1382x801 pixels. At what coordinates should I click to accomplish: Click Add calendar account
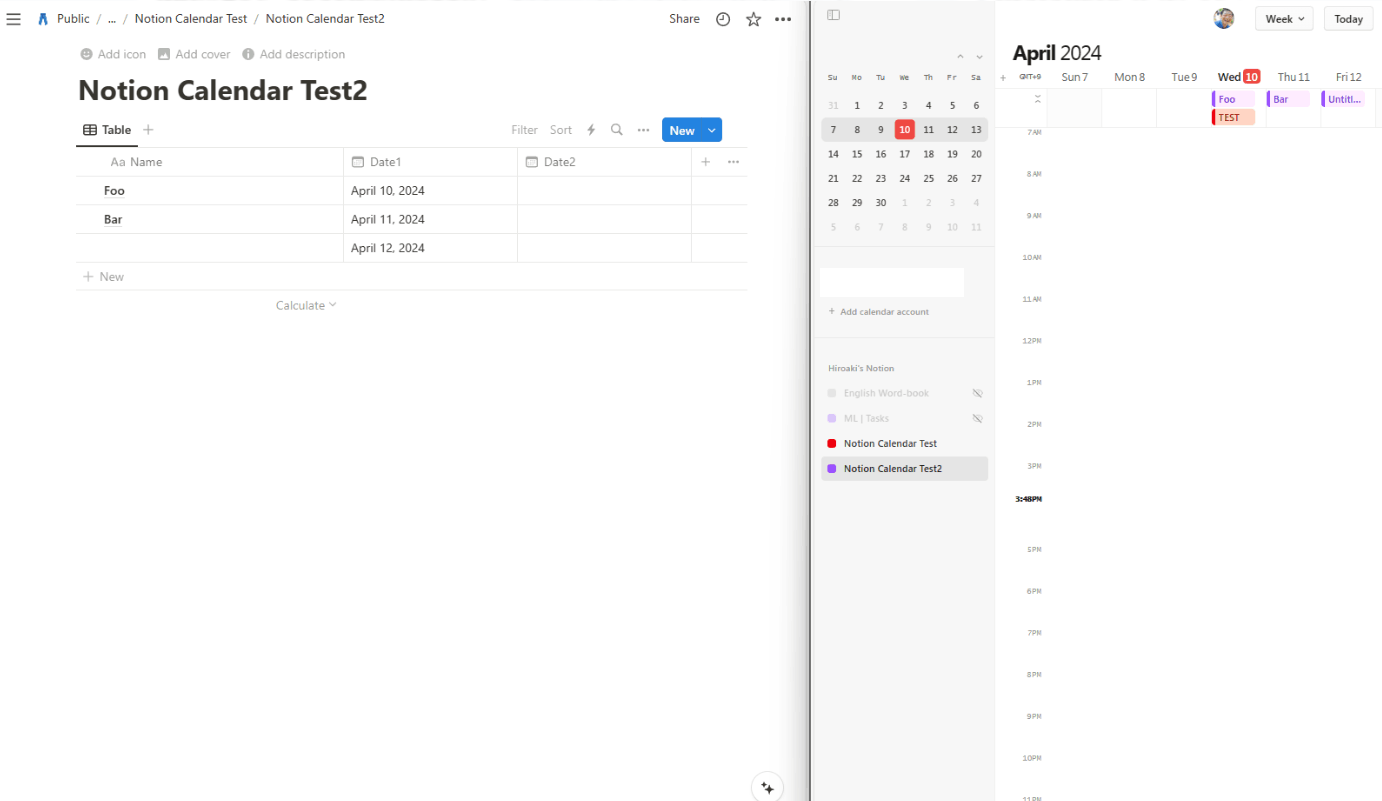click(879, 312)
